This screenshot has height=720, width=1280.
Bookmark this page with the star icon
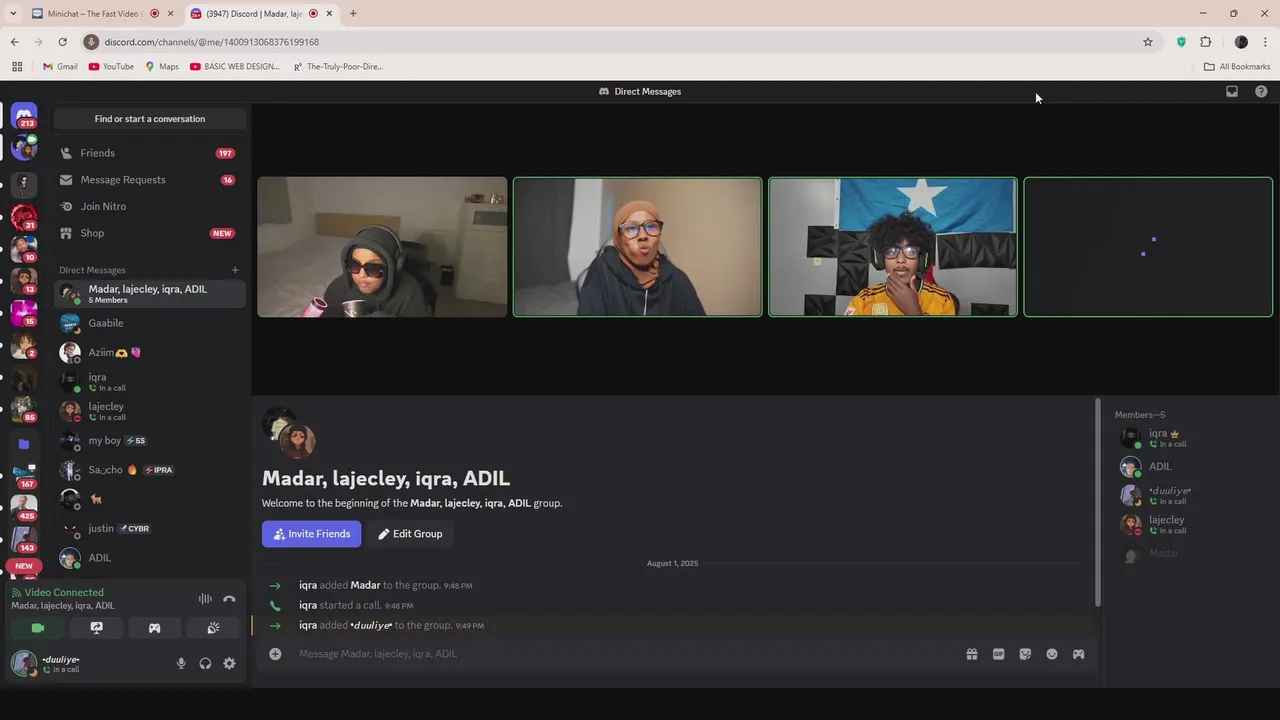click(x=1148, y=42)
